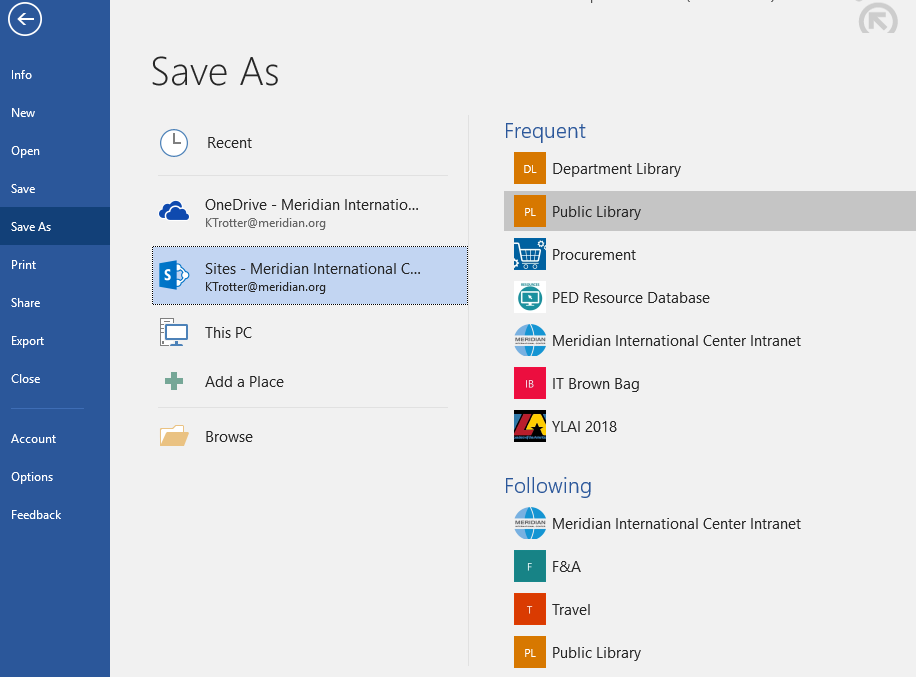Click the red T Travel icon
The image size is (916, 677).
pyautogui.click(x=530, y=609)
